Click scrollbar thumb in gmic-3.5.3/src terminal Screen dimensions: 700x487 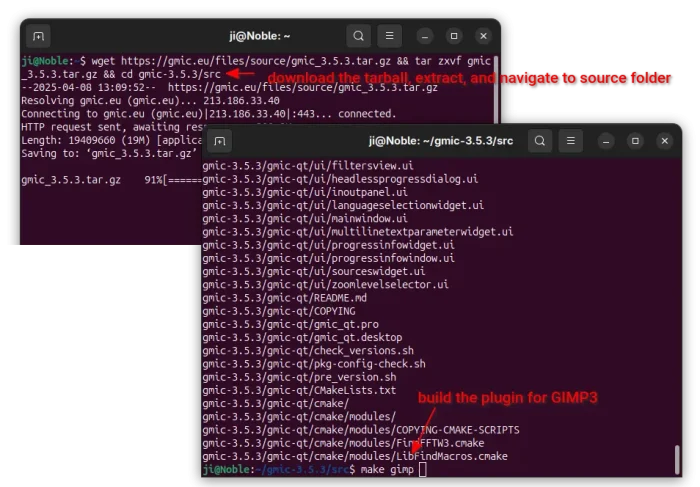(x=677, y=458)
